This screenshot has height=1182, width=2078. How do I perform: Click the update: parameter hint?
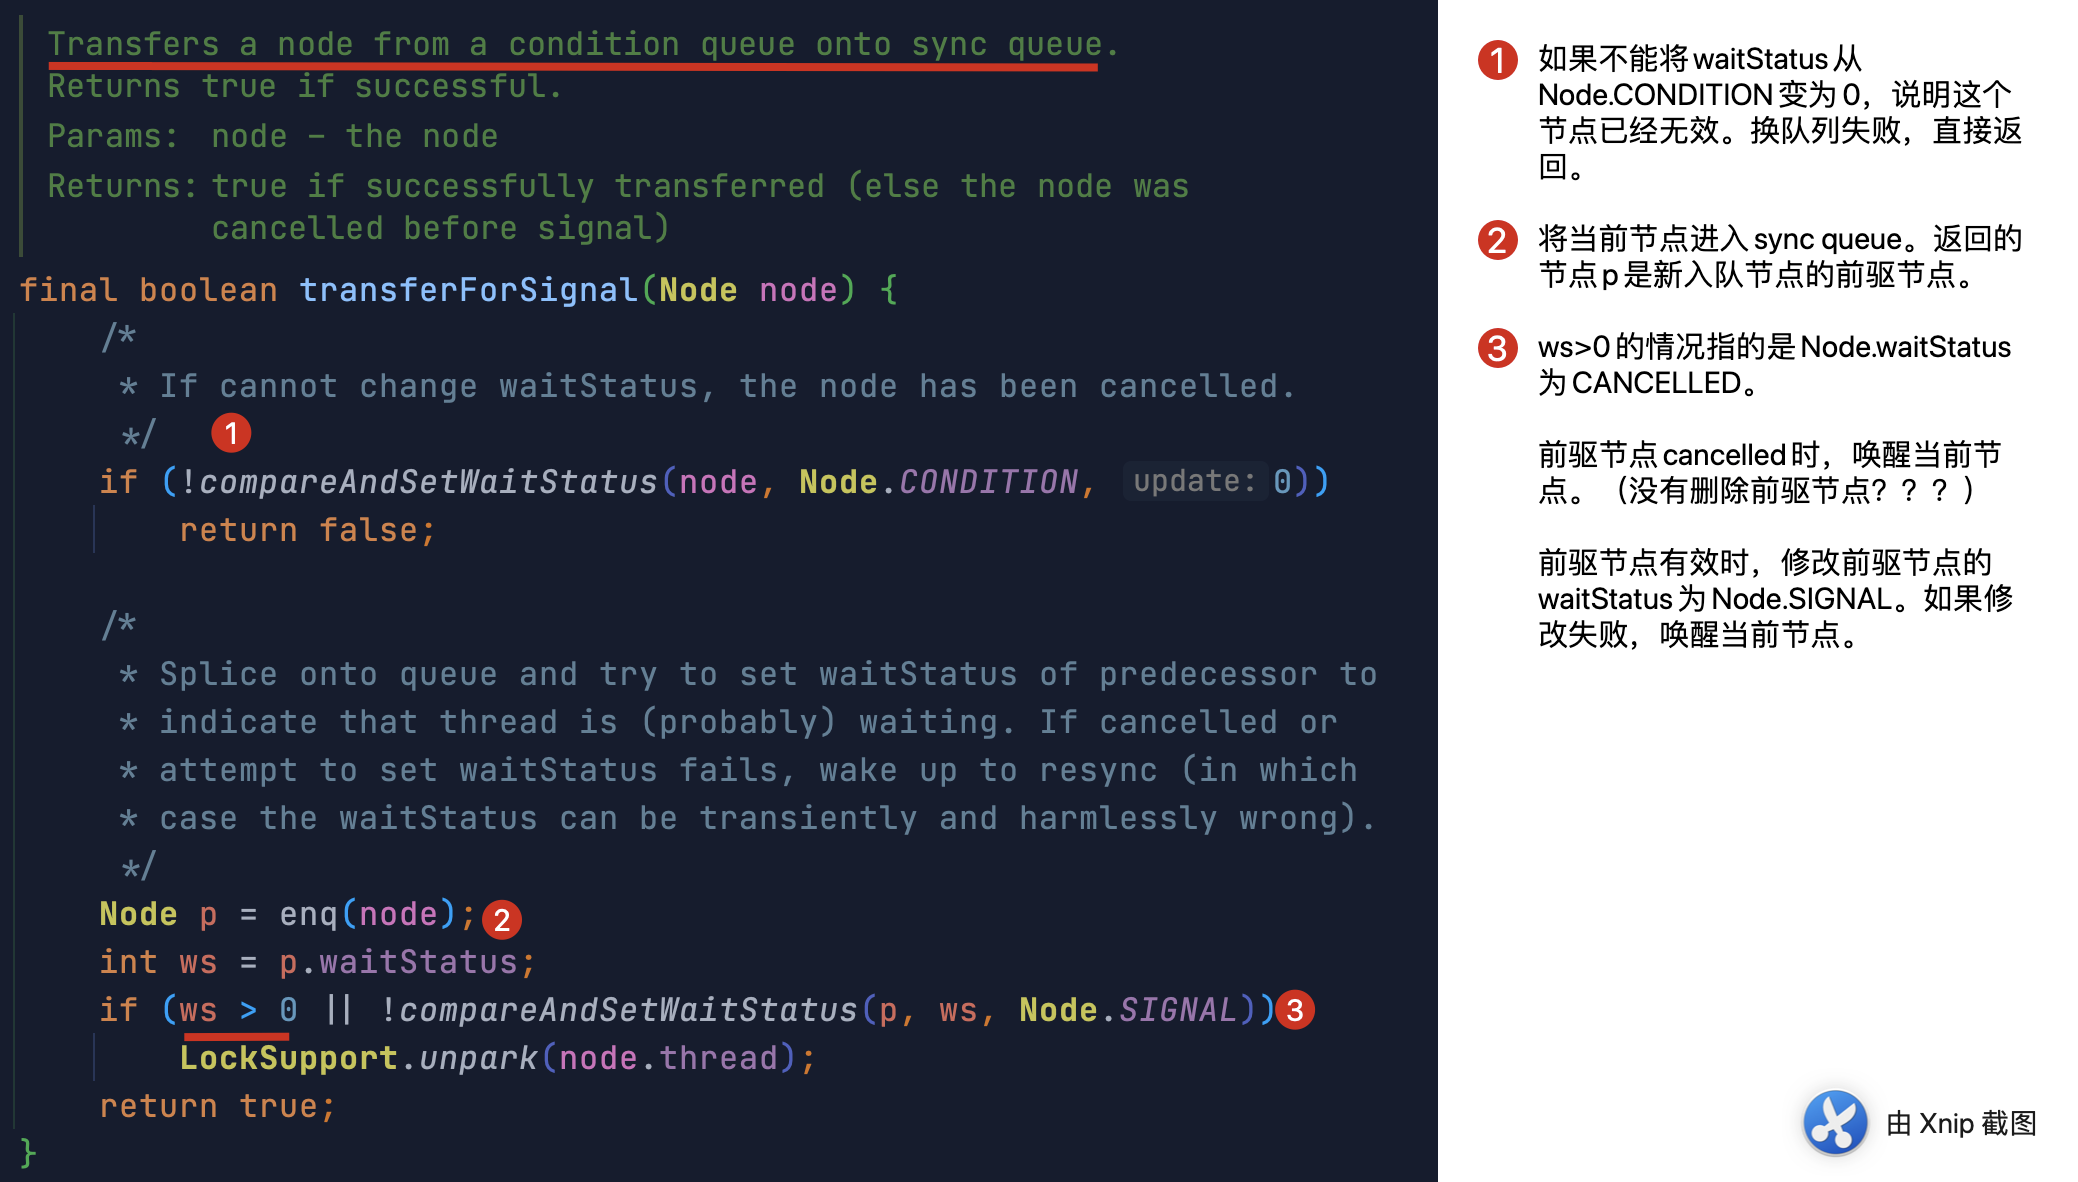(1194, 481)
